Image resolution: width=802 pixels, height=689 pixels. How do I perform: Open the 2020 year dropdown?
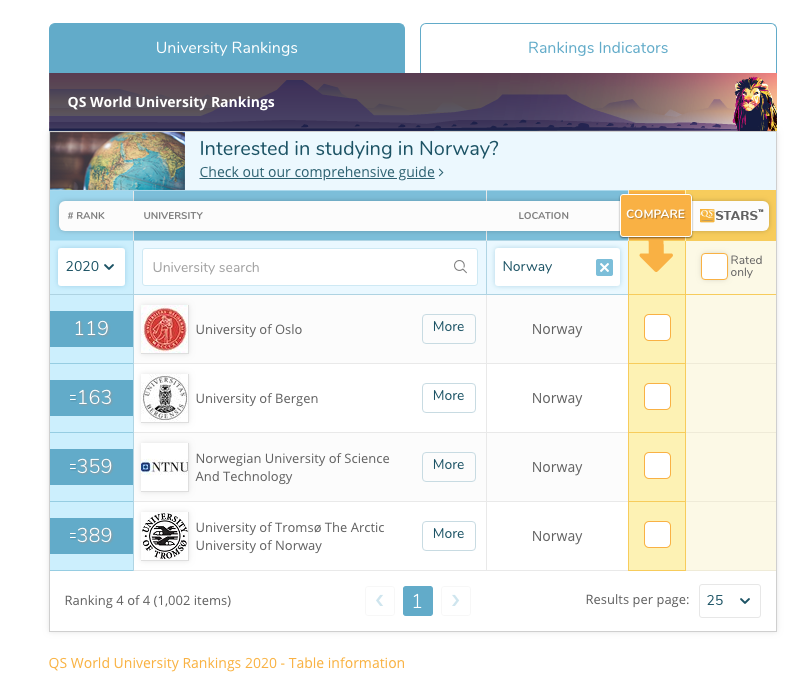point(91,266)
